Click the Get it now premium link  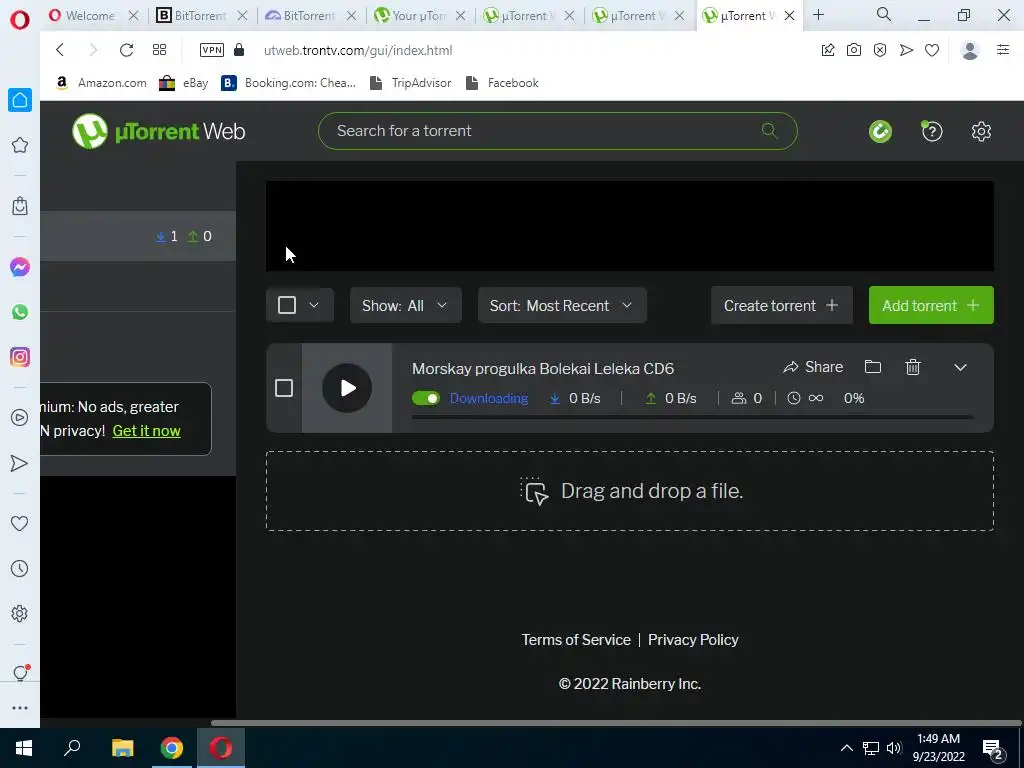(146, 431)
